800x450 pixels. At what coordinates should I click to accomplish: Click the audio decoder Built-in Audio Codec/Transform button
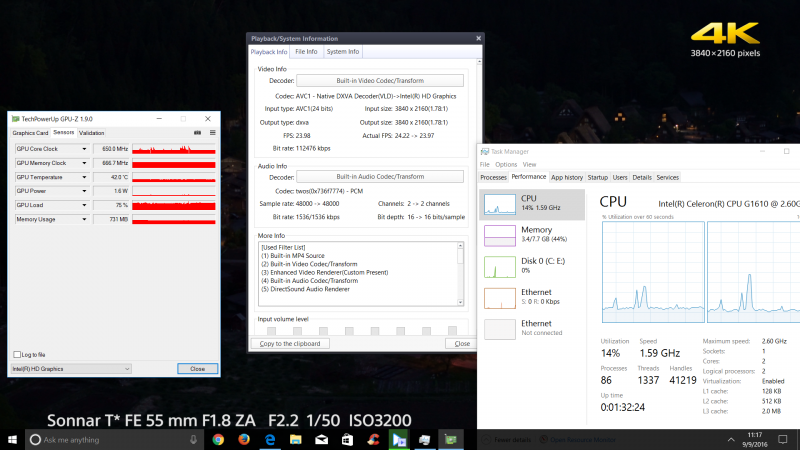380,177
